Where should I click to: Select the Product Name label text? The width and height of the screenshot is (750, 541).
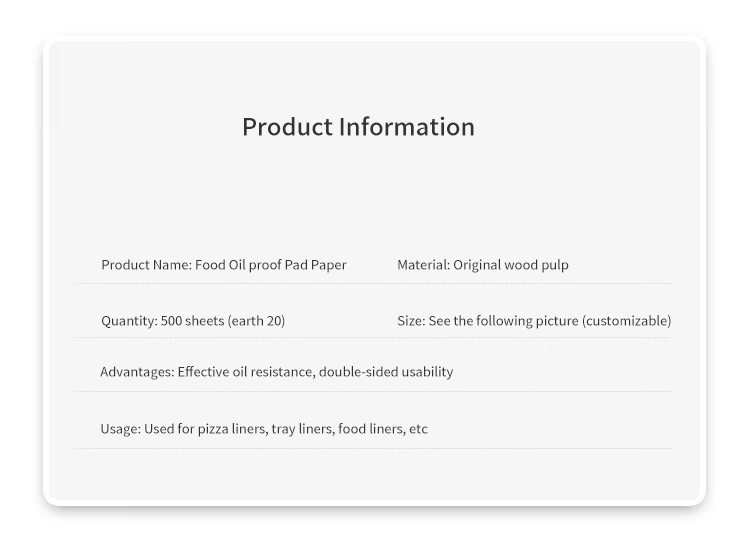145,265
